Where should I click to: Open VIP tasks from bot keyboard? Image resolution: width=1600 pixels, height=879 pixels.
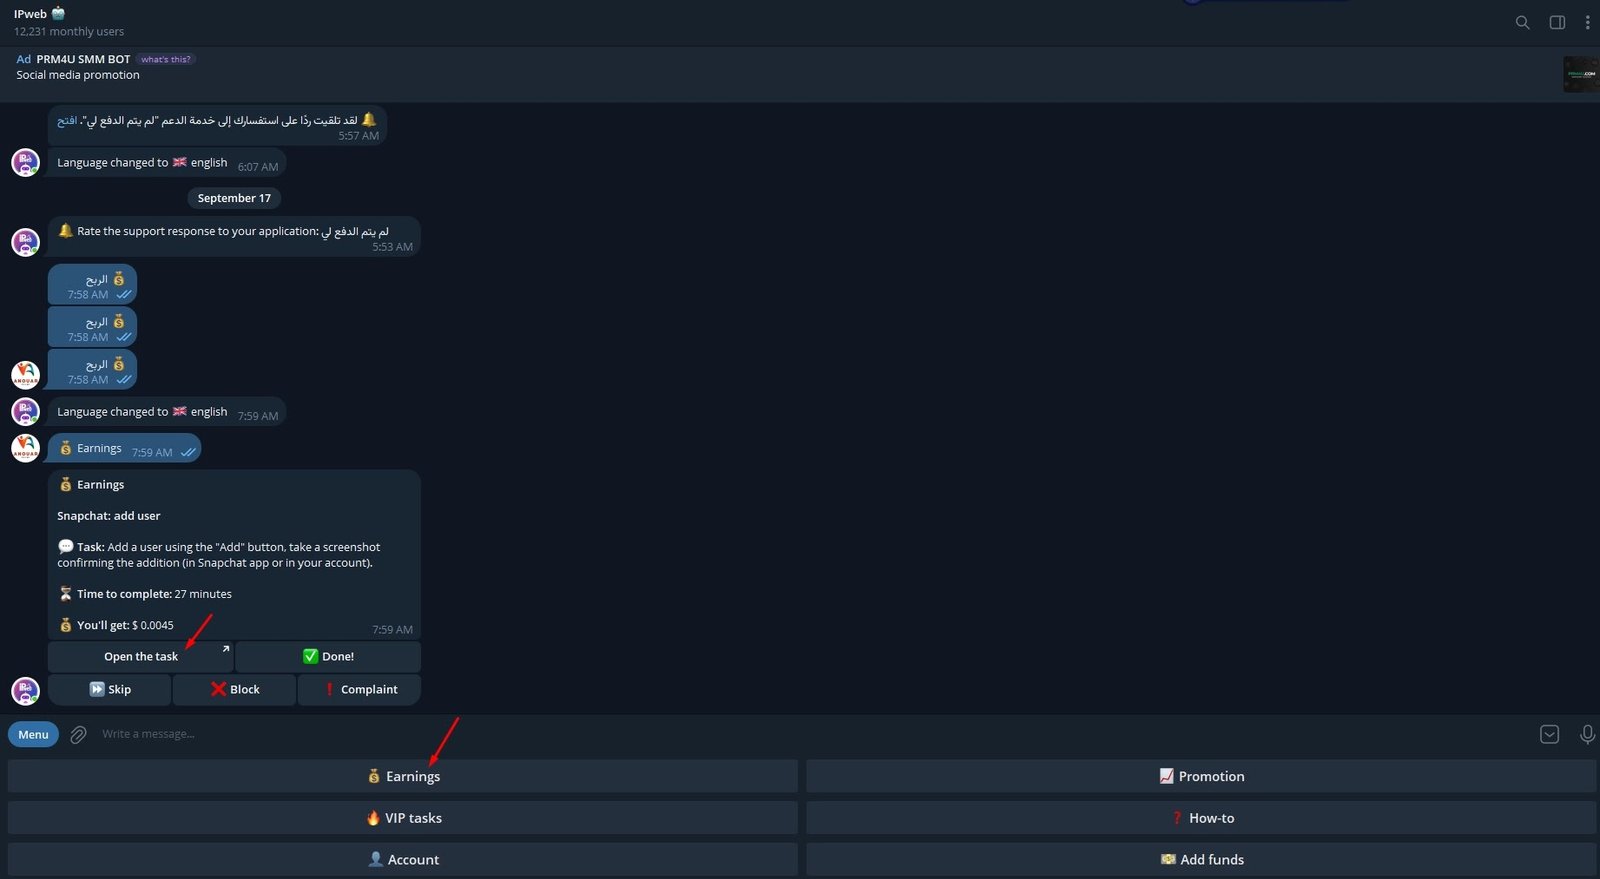403,818
